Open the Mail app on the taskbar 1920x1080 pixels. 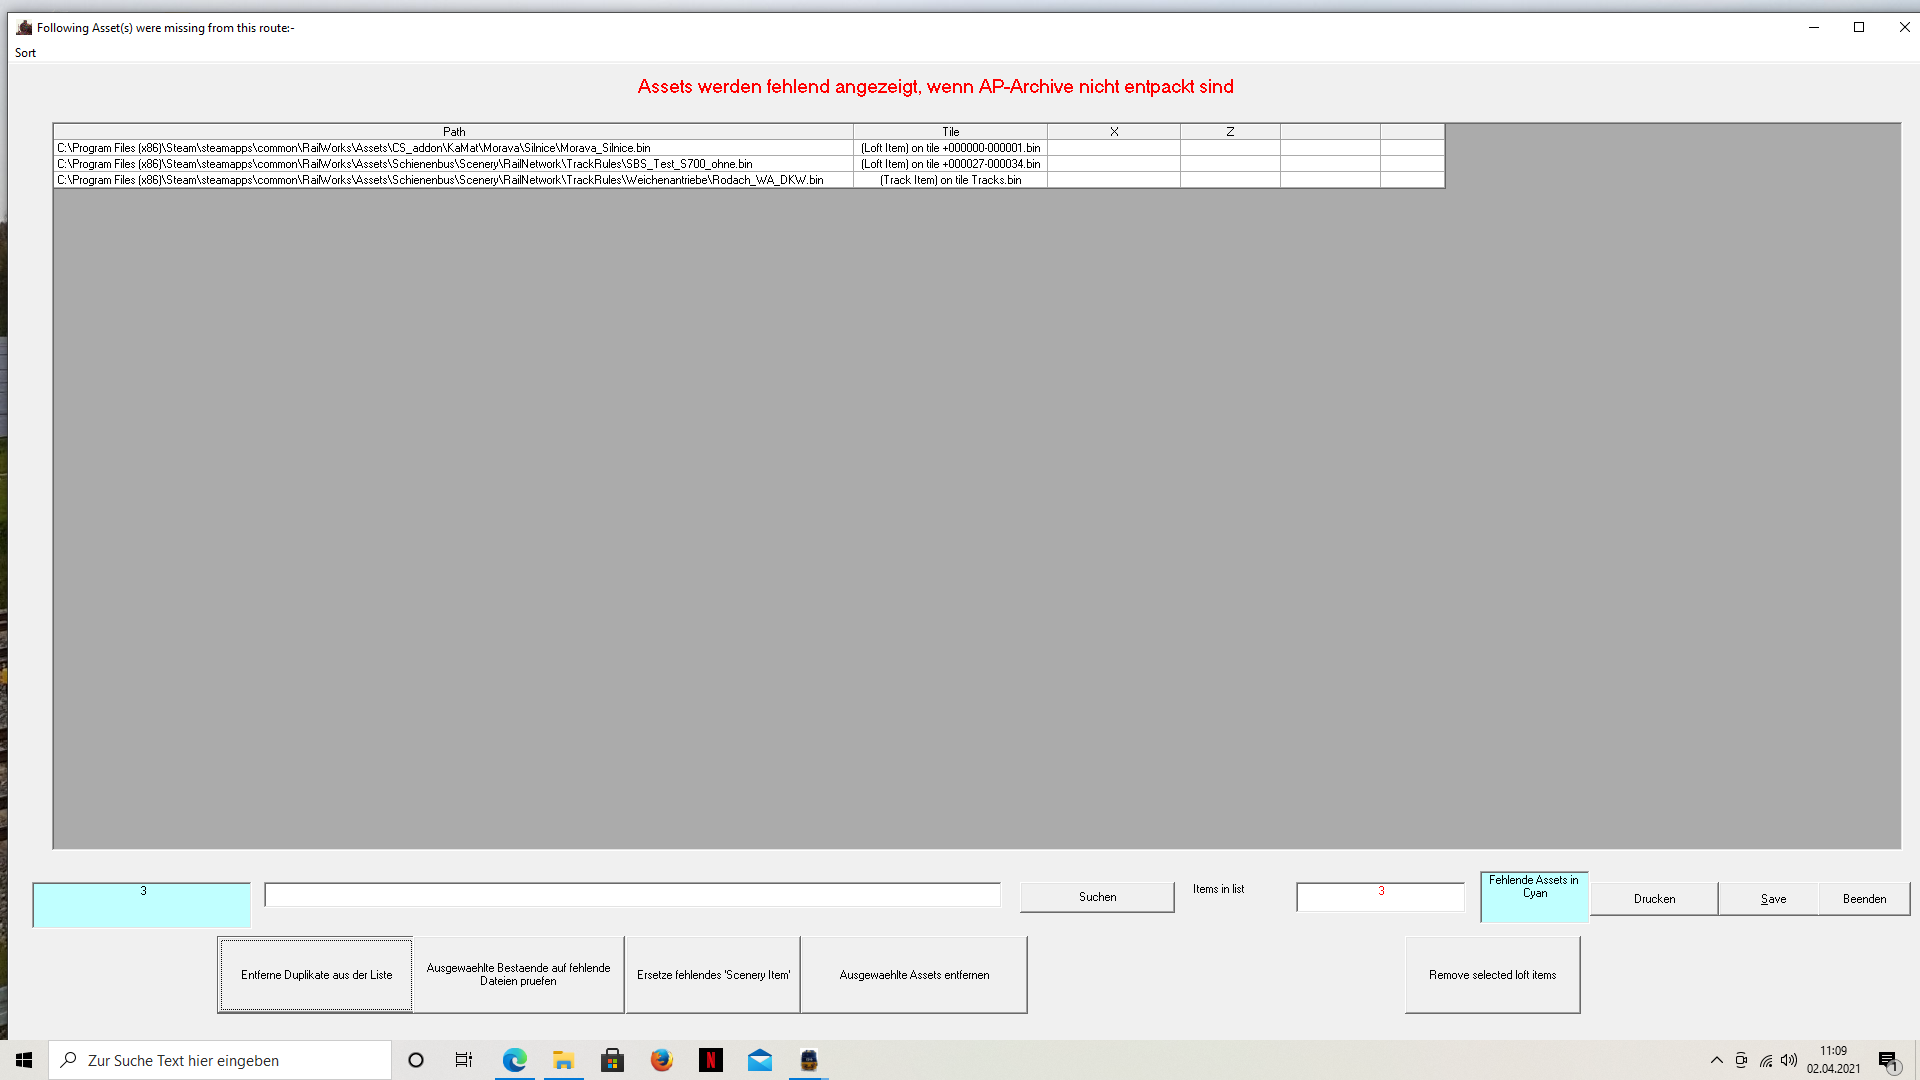760,1060
